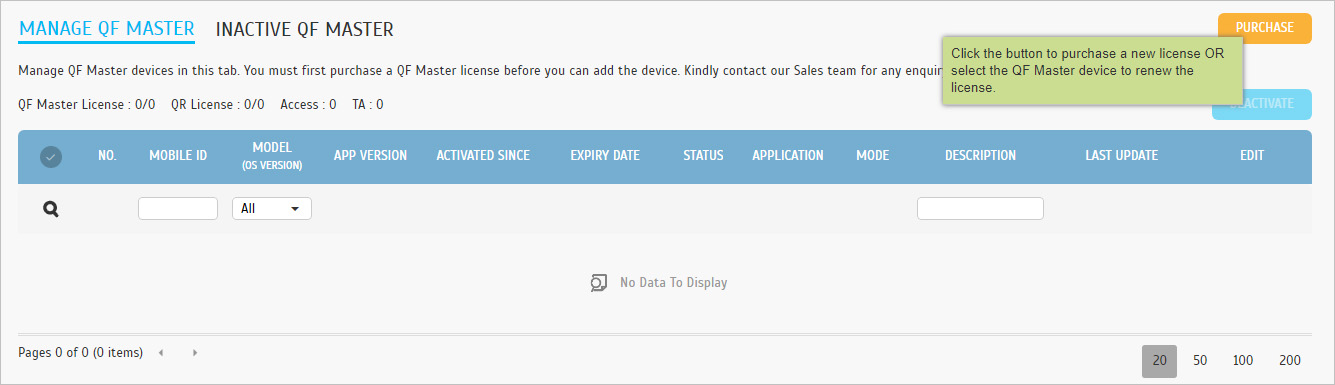1335x385 pixels.
Task: Set page size to 200 items
Action: tap(1290, 361)
